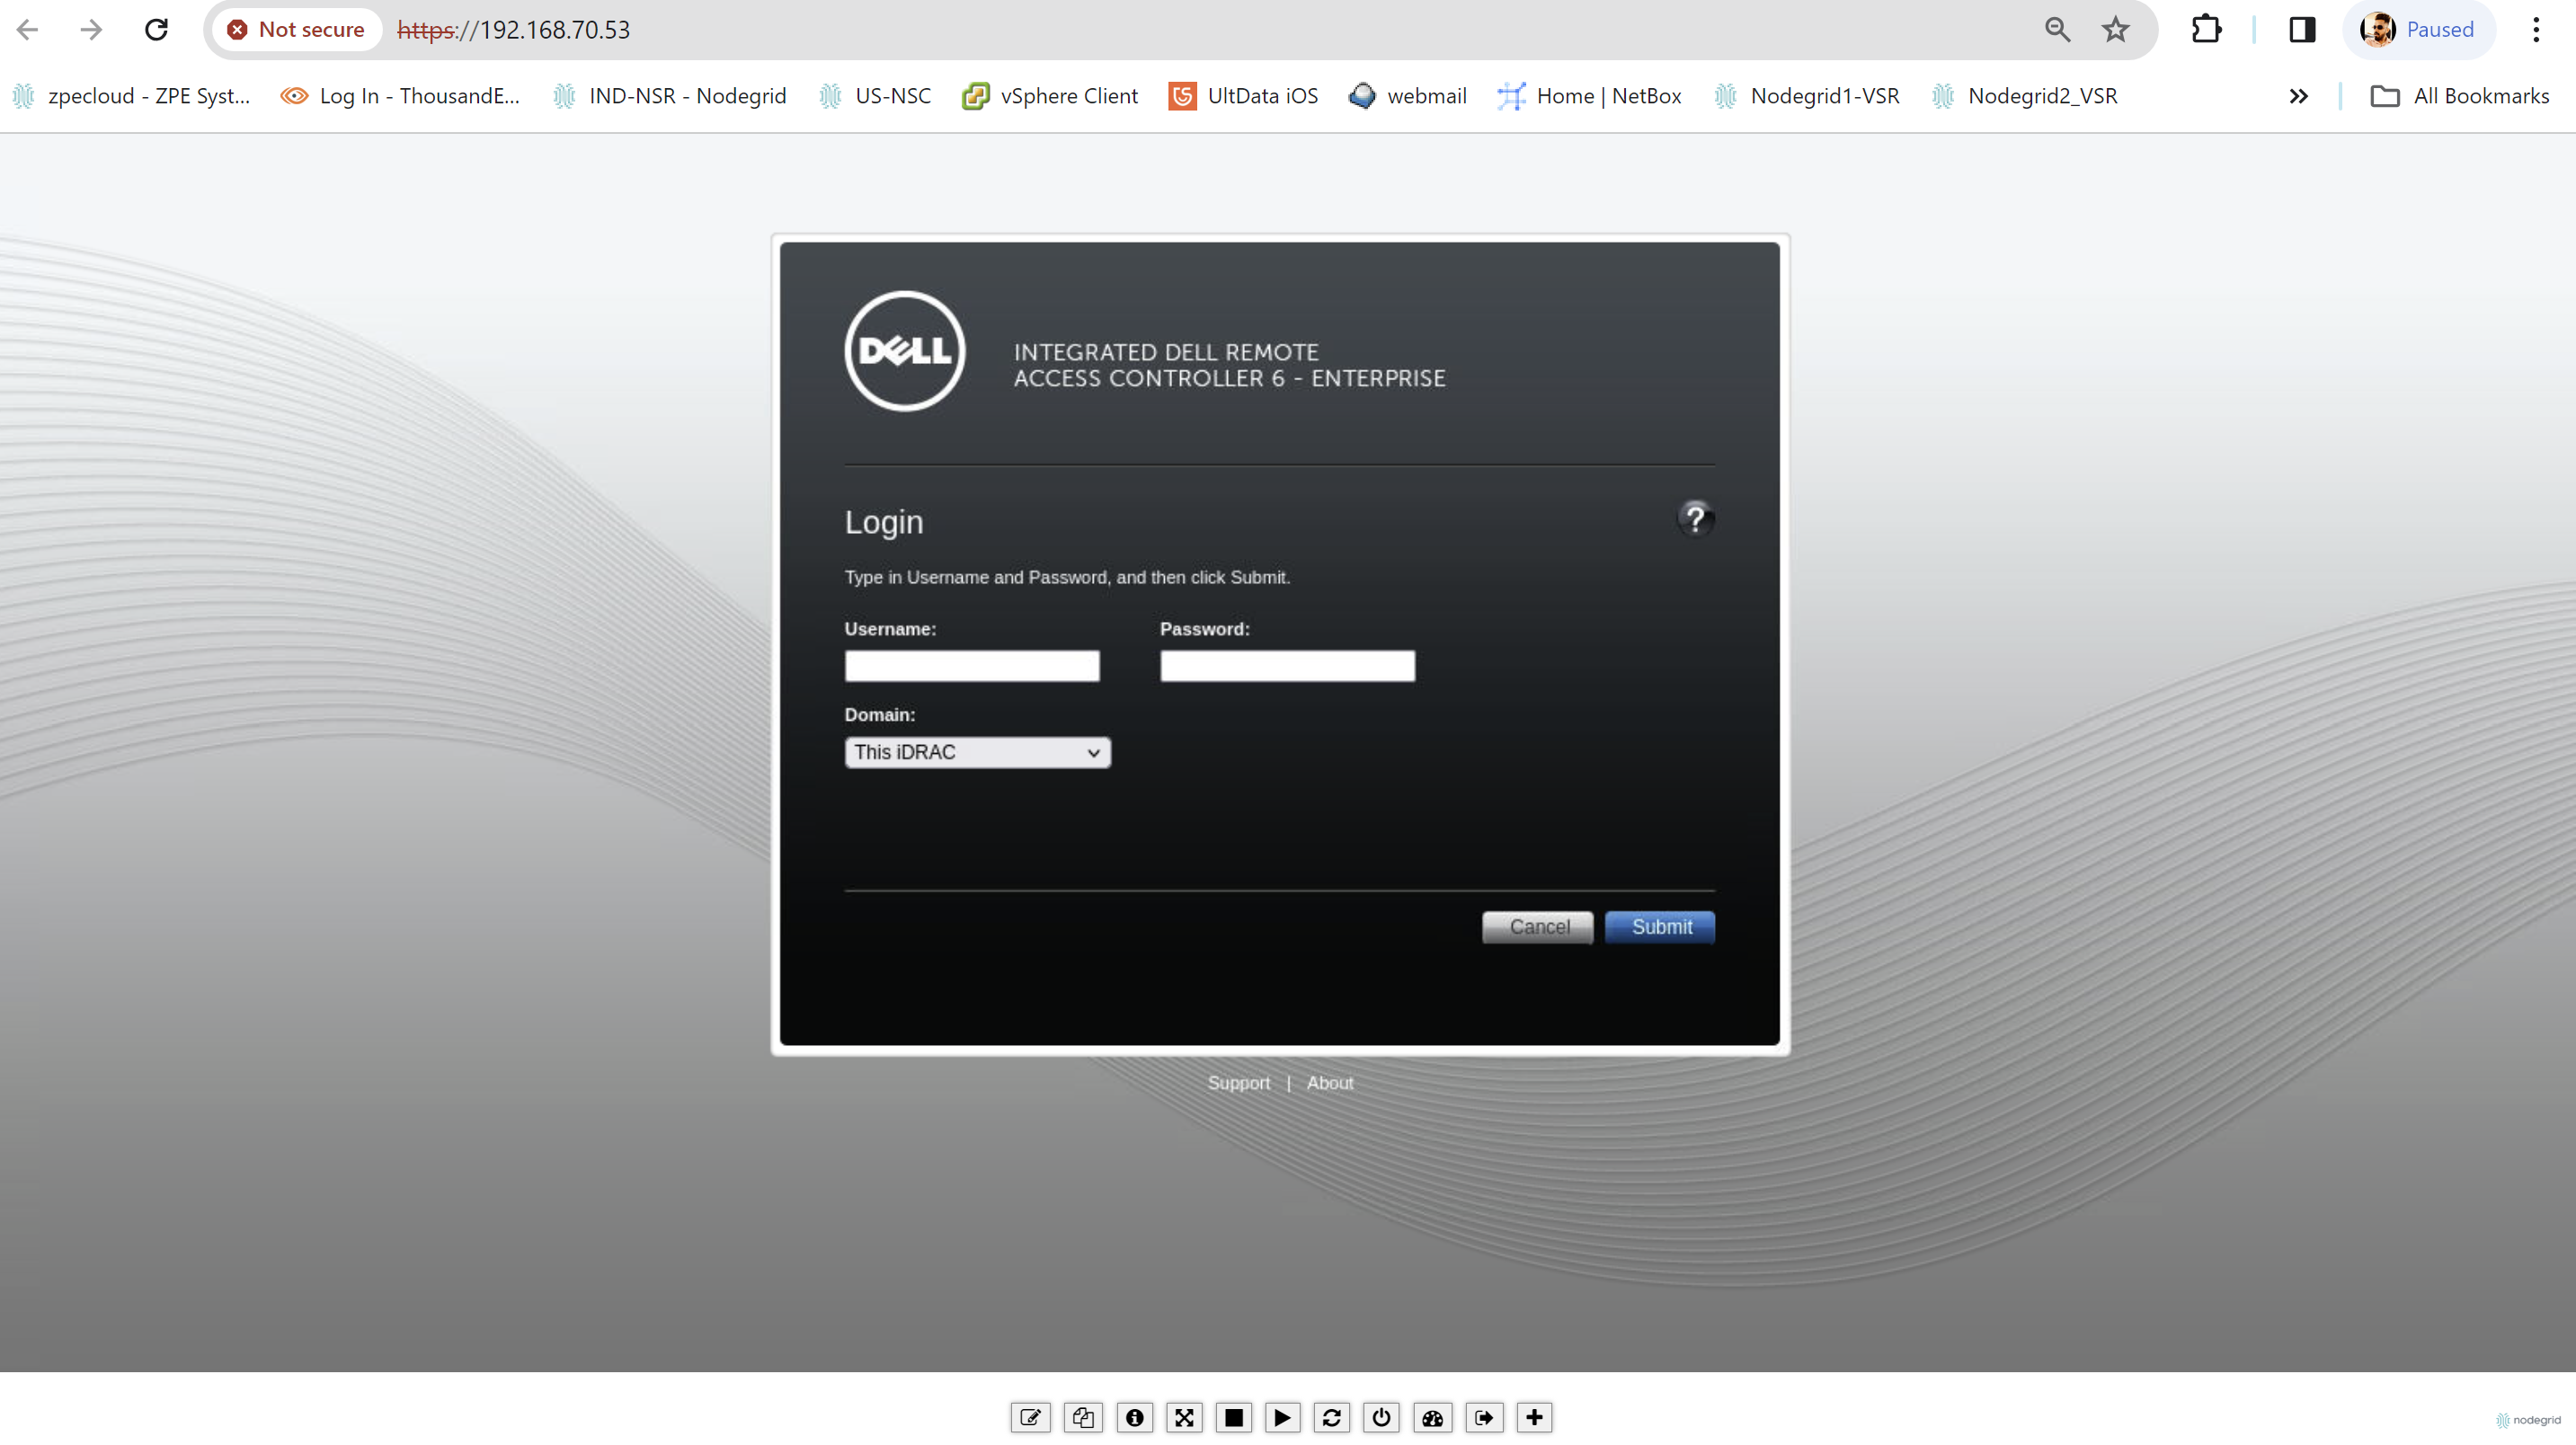Click the Login heading text
The image size is (2576, 1445).
[884, 522]
